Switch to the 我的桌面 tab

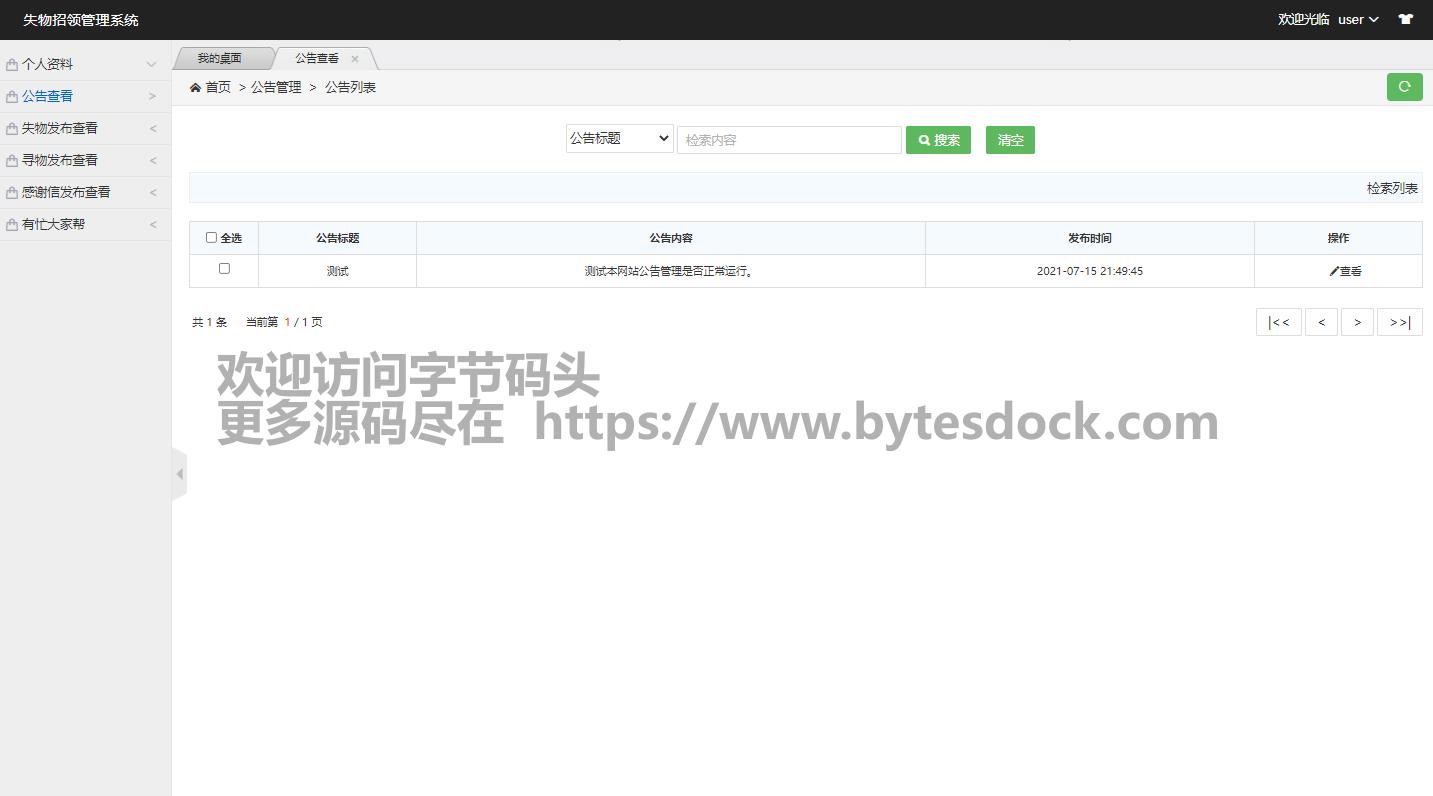point(219,58)
